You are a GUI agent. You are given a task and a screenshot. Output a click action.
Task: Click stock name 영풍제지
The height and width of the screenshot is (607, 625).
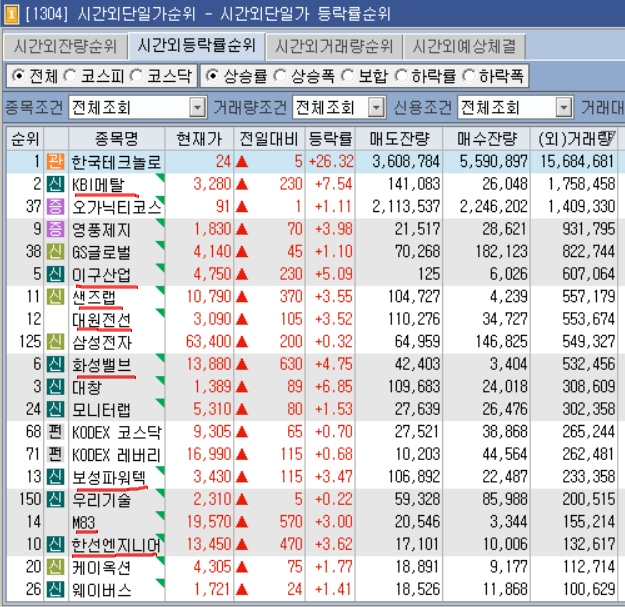pos(102,230)
